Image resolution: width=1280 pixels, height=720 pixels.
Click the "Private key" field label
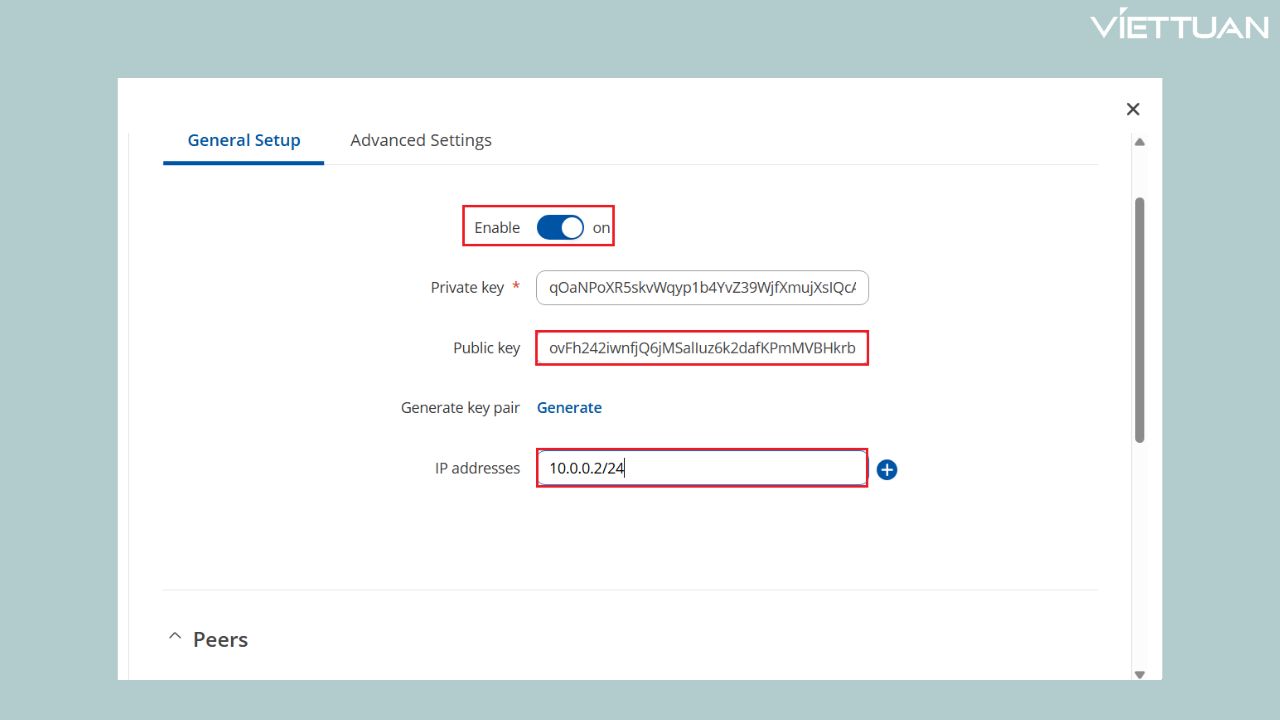click(x=467, y=288)
